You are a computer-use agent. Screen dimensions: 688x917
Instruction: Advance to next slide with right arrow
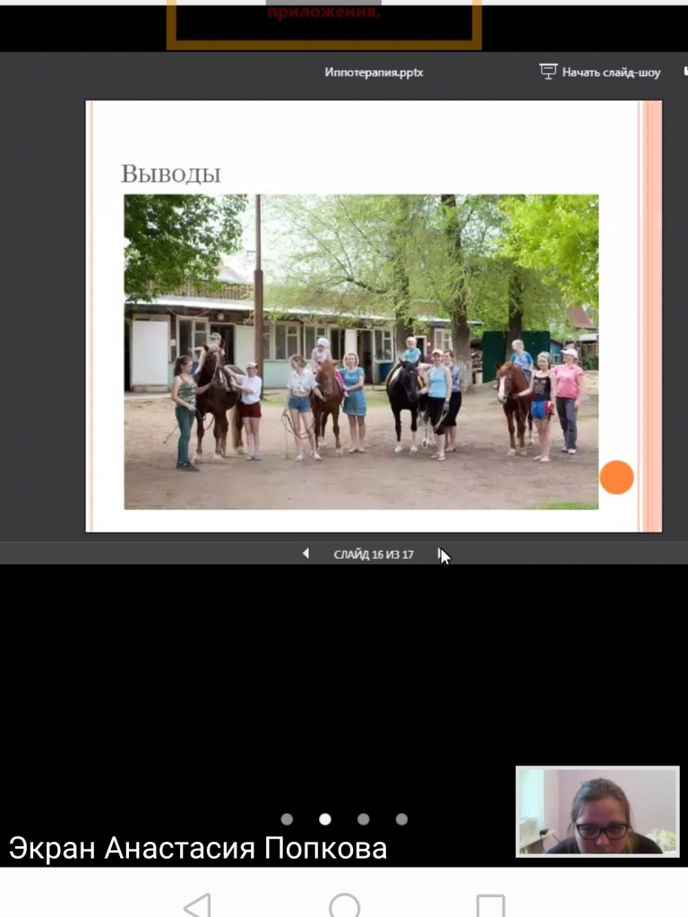[440, 553]
